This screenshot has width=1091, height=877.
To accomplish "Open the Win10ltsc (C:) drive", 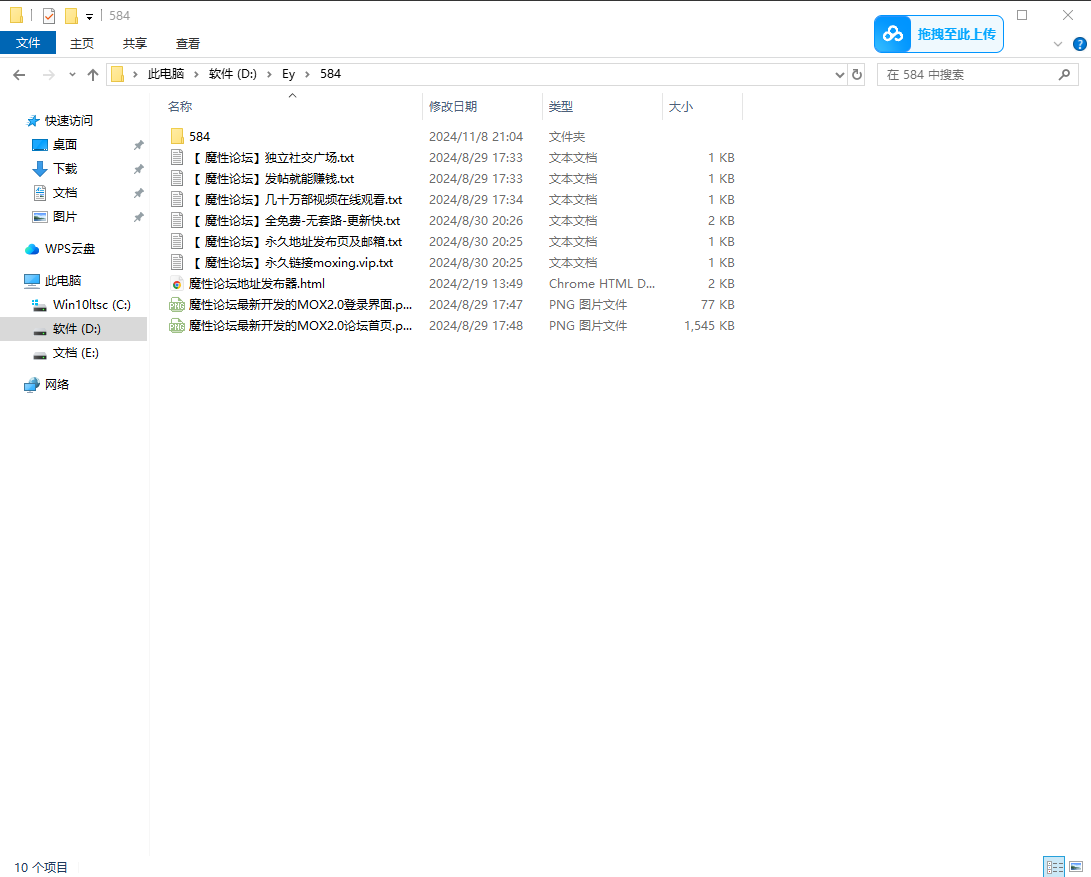I will pyautogui.click(x=91, y=304).
